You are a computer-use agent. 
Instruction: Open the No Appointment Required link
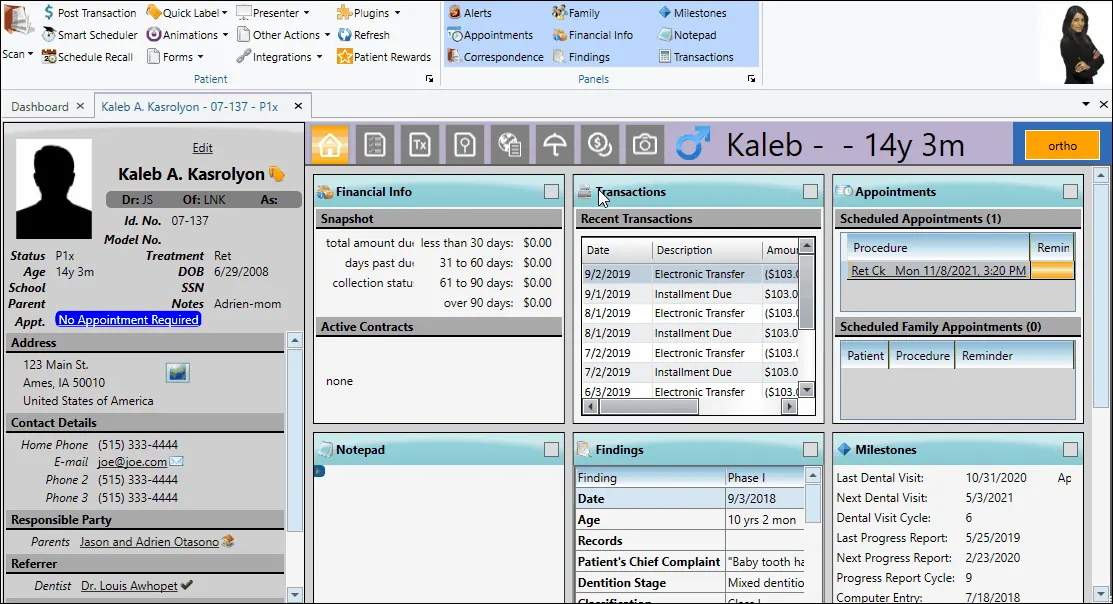click(128, 319)
